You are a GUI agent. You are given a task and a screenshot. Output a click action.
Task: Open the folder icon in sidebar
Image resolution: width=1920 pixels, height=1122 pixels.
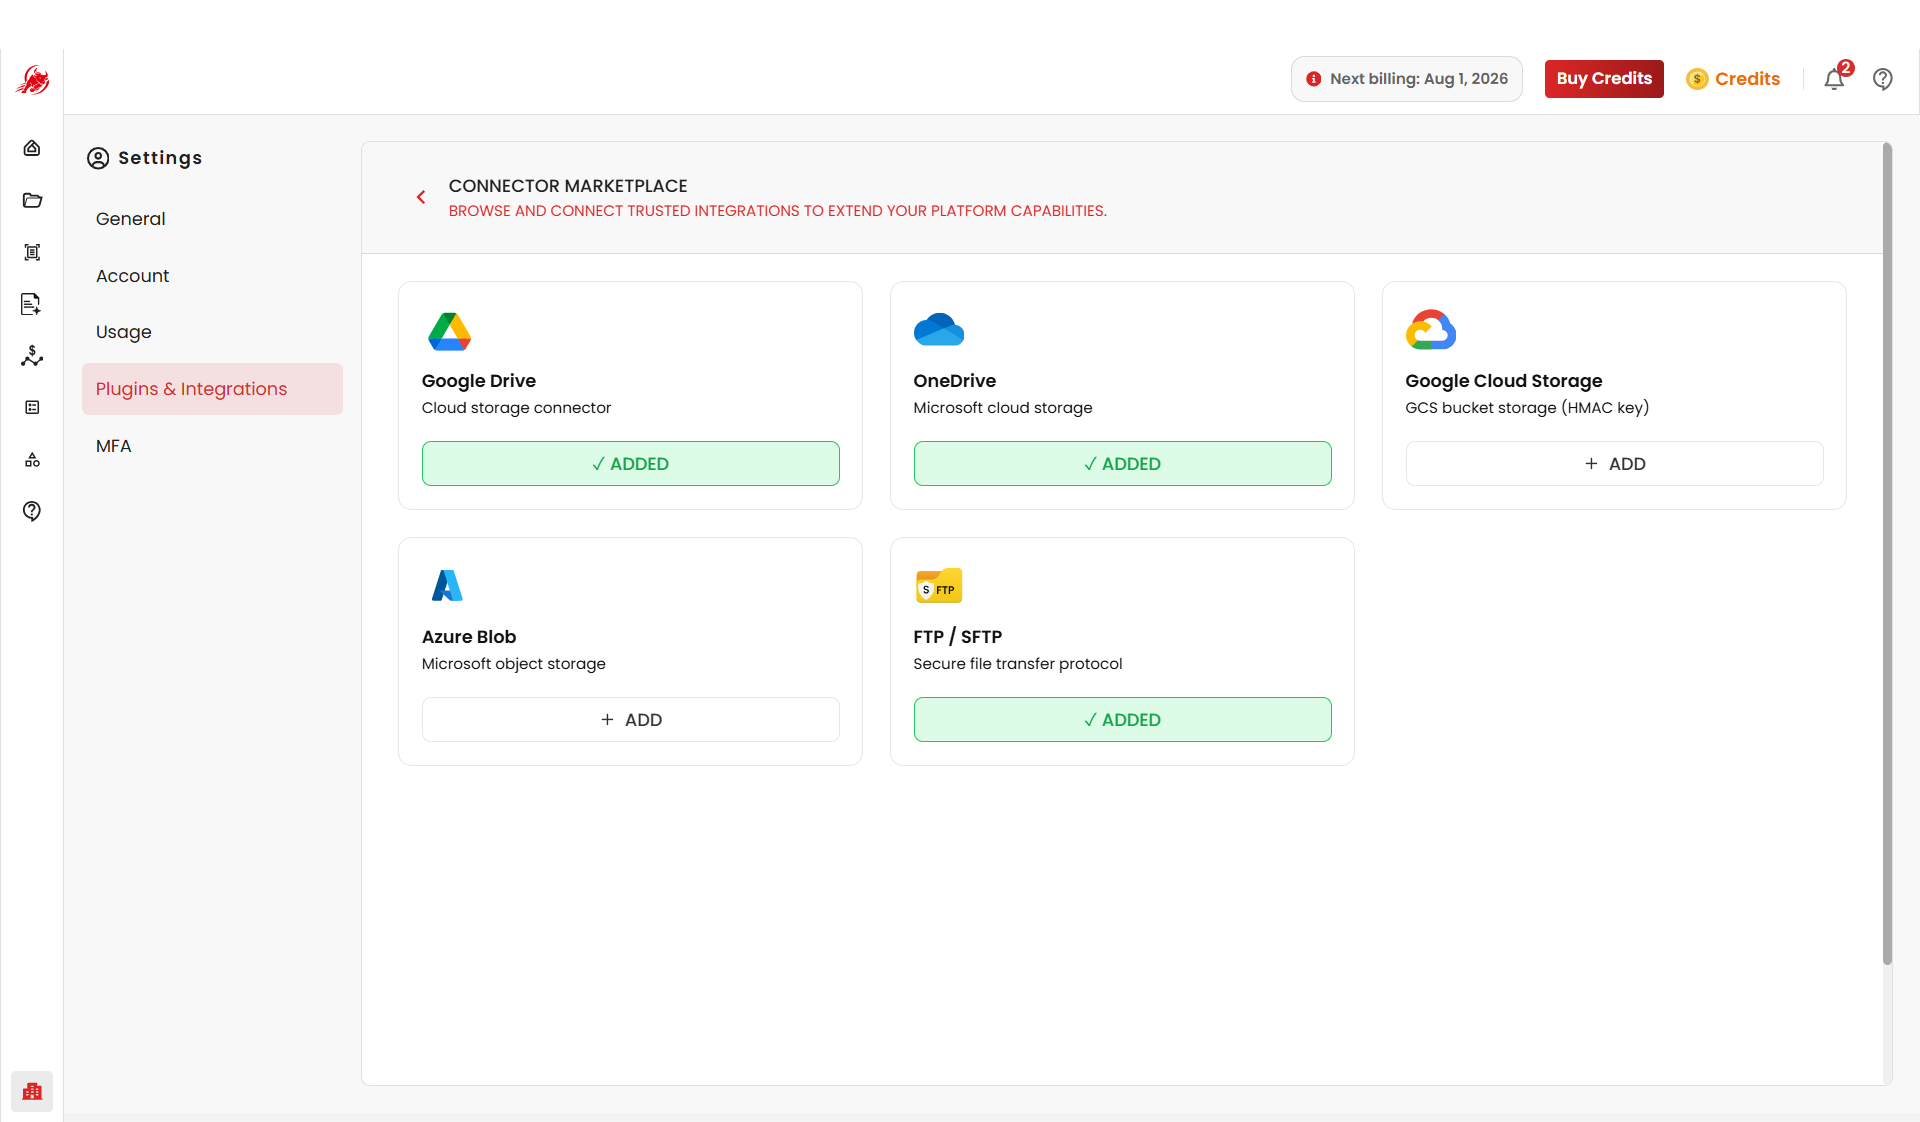(32, 200)
